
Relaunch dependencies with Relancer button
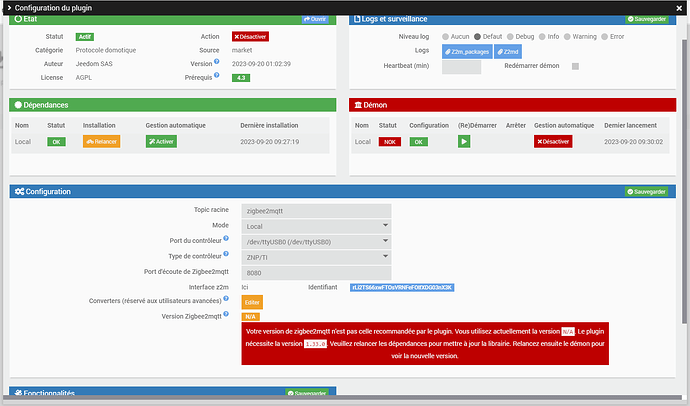pyautogui.click(x=102, y=142)
